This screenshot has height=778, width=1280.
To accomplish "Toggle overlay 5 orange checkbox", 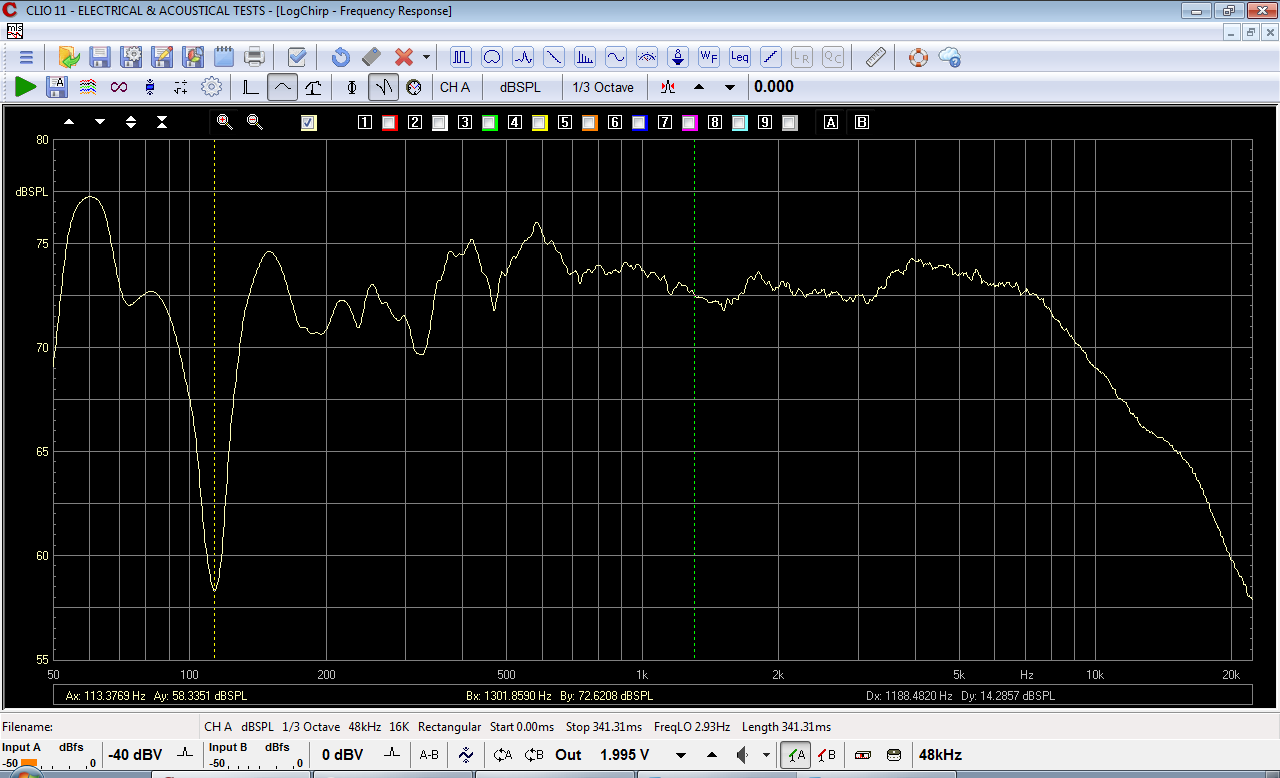I will [x=590, y=123].
